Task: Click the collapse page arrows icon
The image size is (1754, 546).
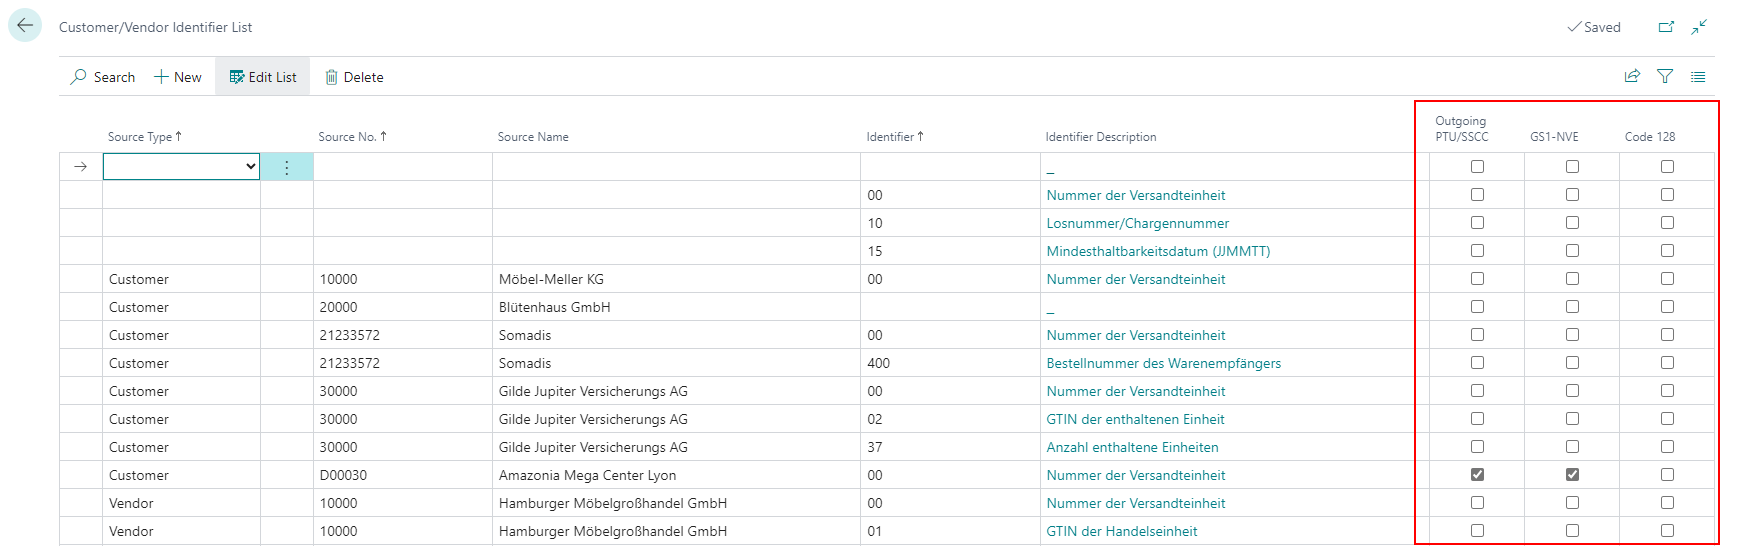Action: pos(1699,27)
